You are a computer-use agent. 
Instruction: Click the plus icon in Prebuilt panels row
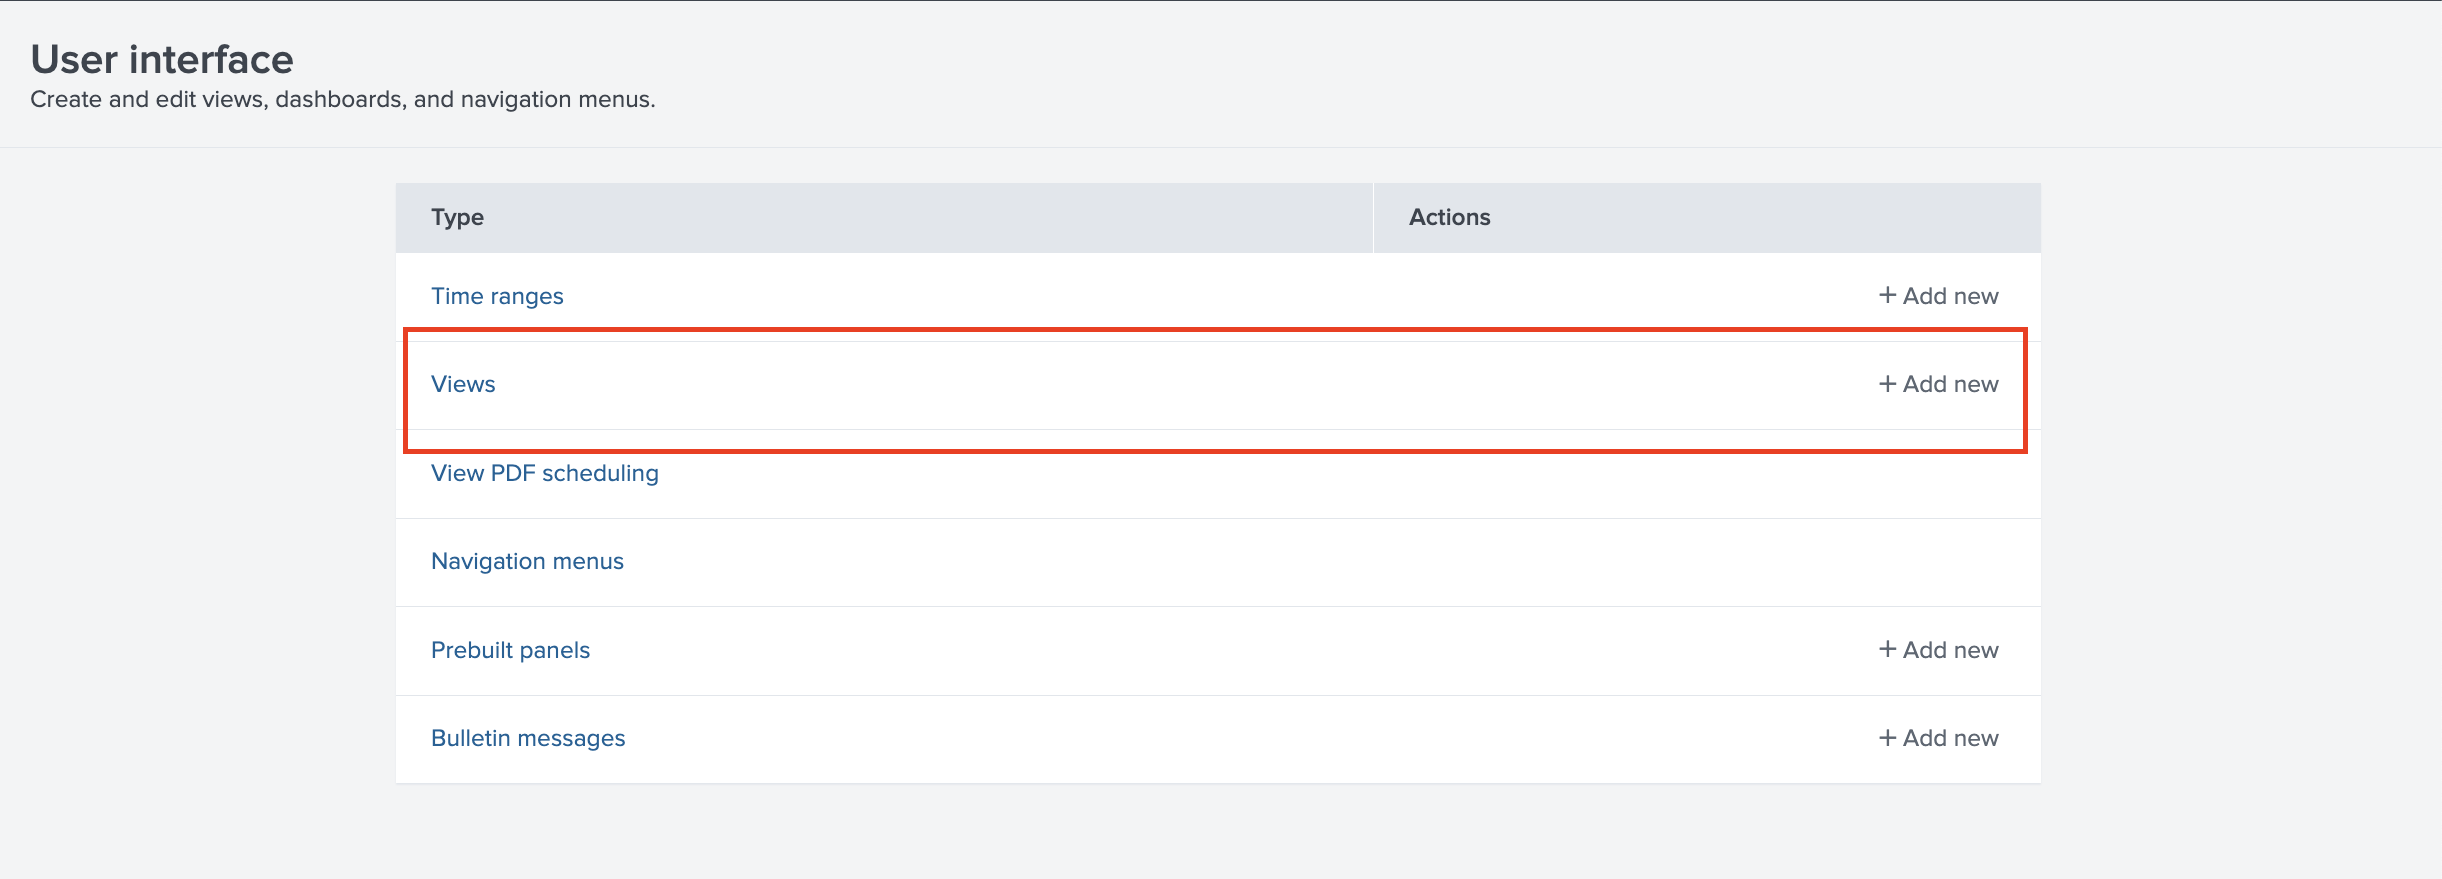pos(1887,649)
